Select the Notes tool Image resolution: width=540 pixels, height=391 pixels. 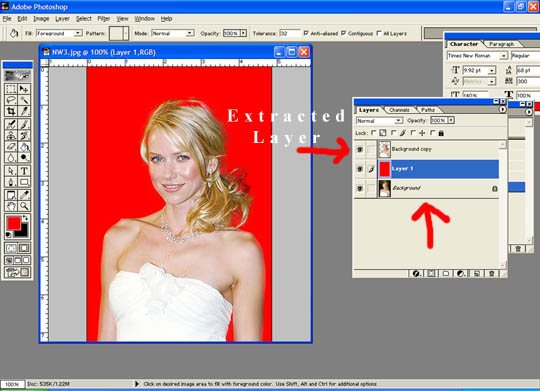[11, 195]
